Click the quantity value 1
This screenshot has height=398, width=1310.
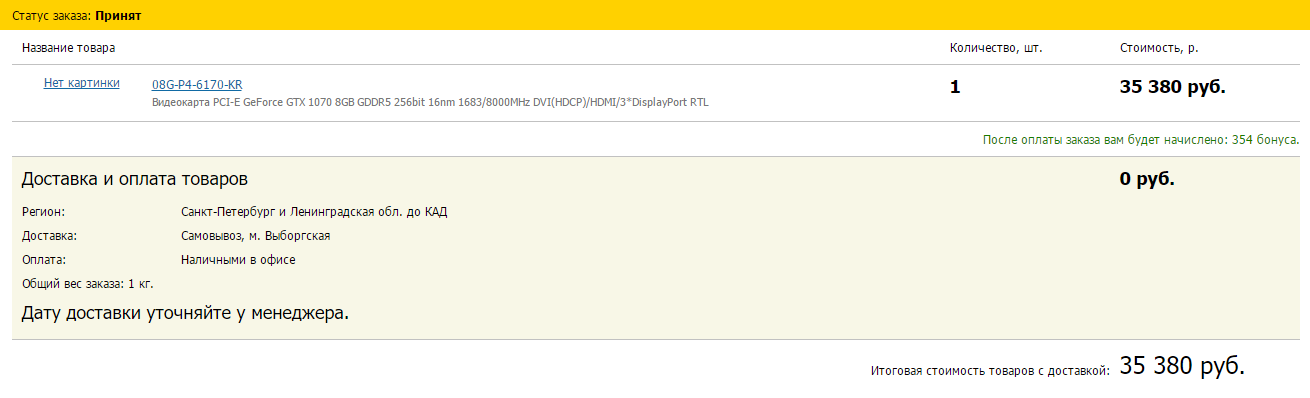[x=955, y=87]
